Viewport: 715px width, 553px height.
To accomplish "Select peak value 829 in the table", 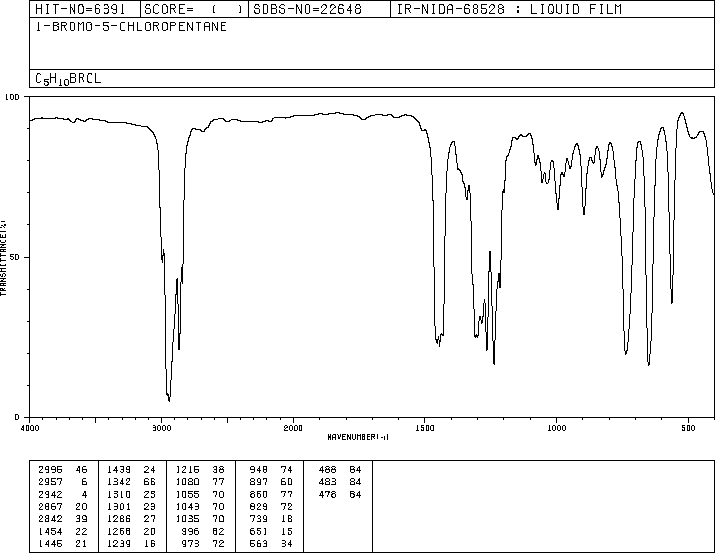I will coord(259,506).
